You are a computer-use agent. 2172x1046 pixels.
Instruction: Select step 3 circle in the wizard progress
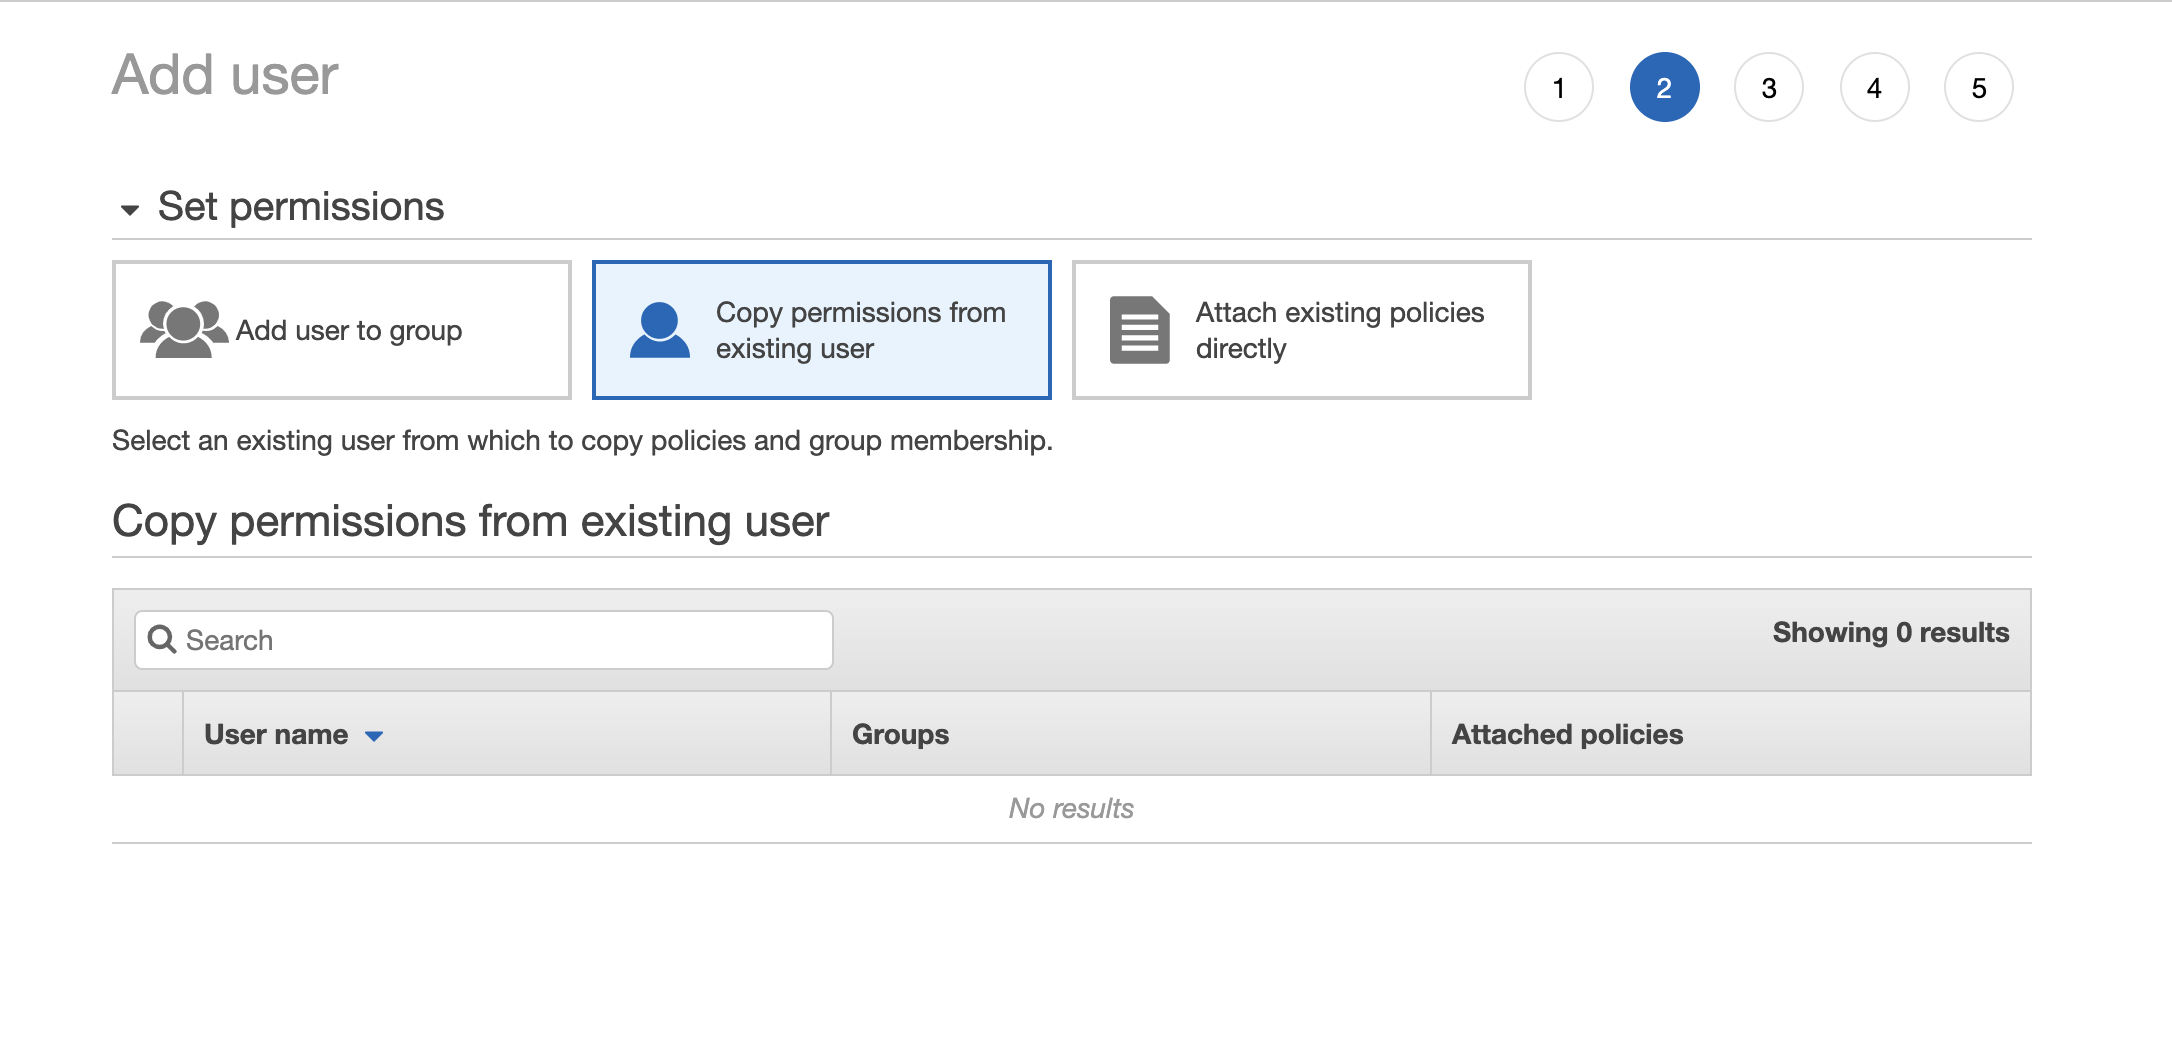click(1769, 88)
